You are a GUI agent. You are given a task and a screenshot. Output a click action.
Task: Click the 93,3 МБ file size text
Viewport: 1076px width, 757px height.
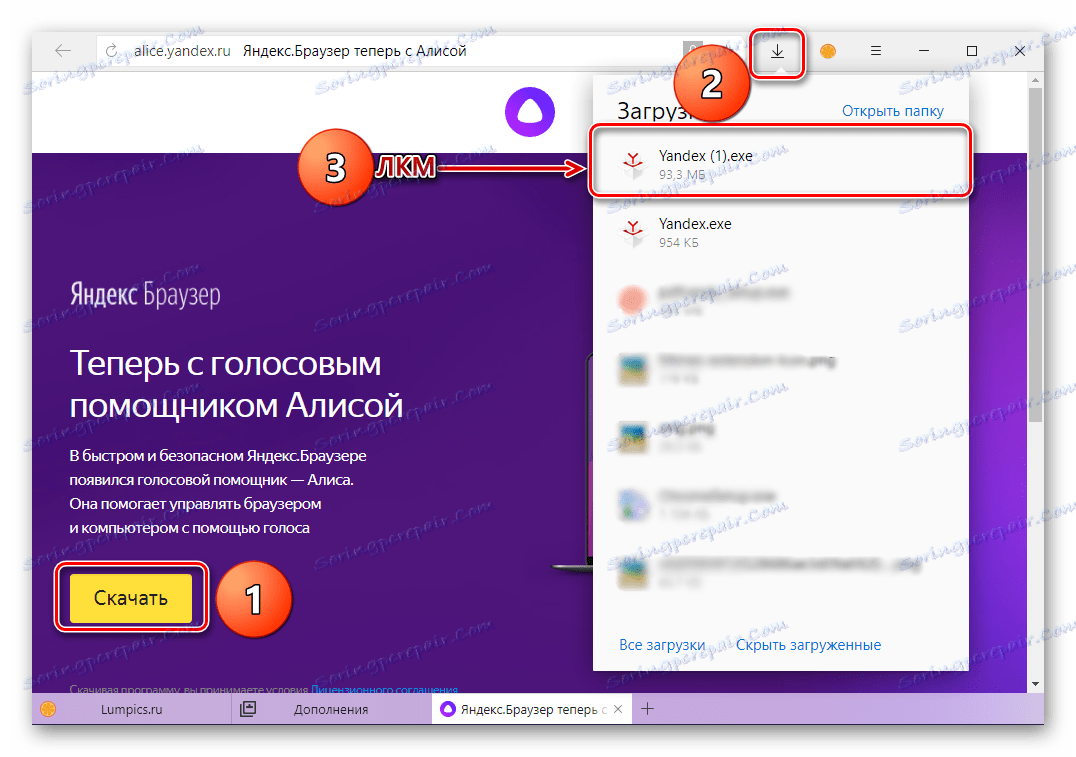[681, 174]
